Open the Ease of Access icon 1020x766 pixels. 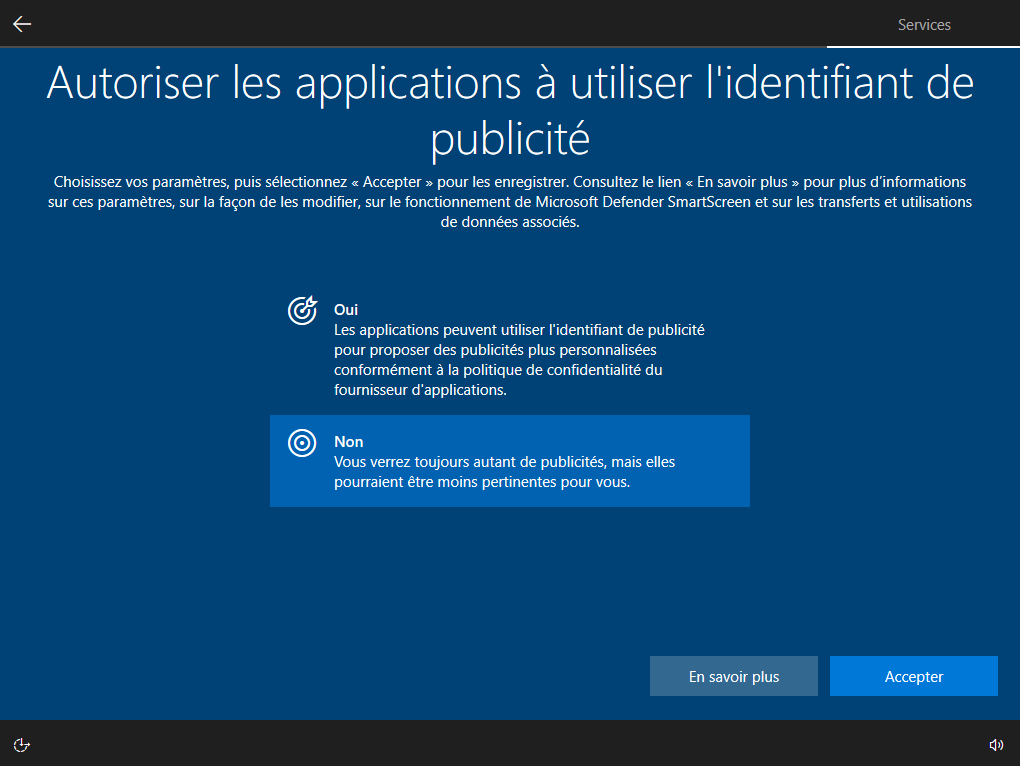(22, 744)
